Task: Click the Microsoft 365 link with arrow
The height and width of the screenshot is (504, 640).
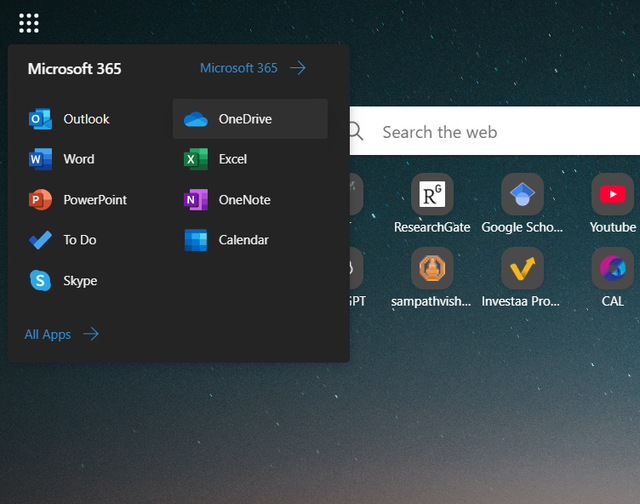Action: [253, 68]
